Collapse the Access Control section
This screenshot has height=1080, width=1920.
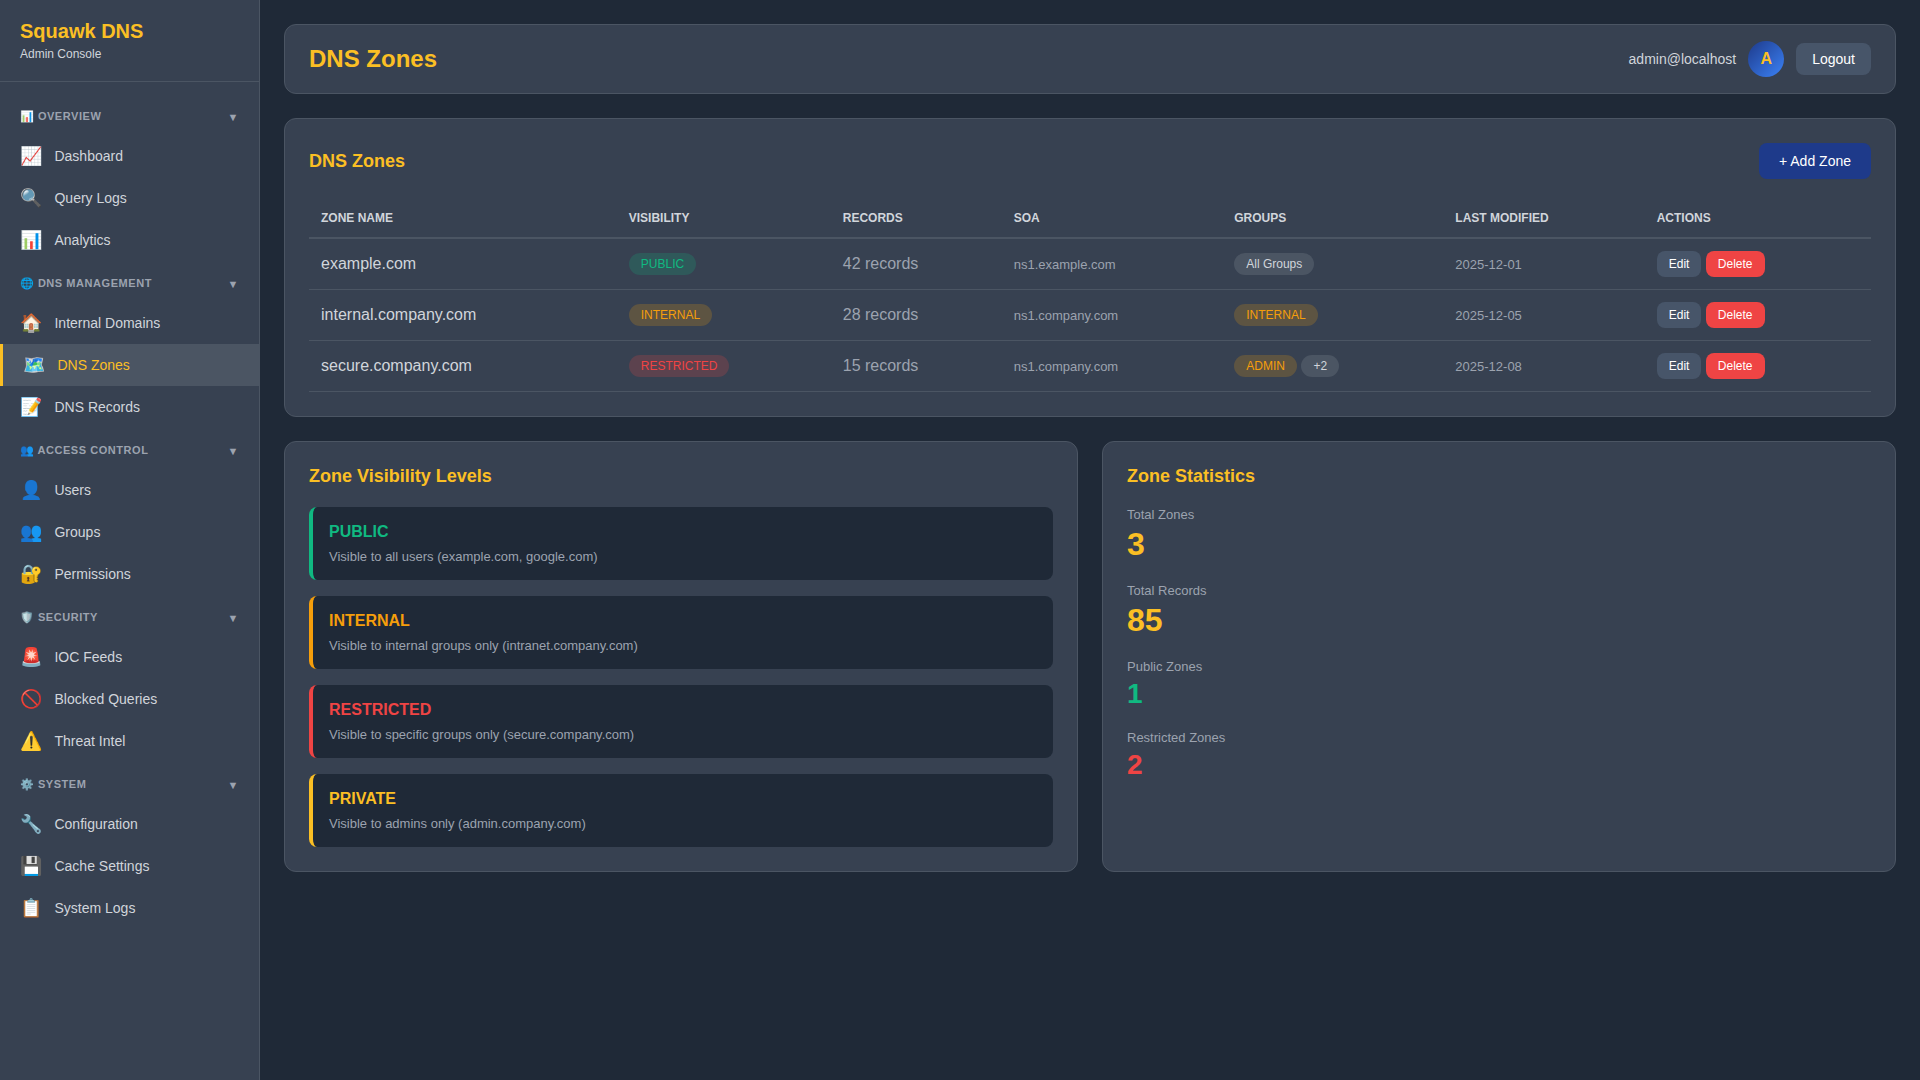click(x=129, y=451)
